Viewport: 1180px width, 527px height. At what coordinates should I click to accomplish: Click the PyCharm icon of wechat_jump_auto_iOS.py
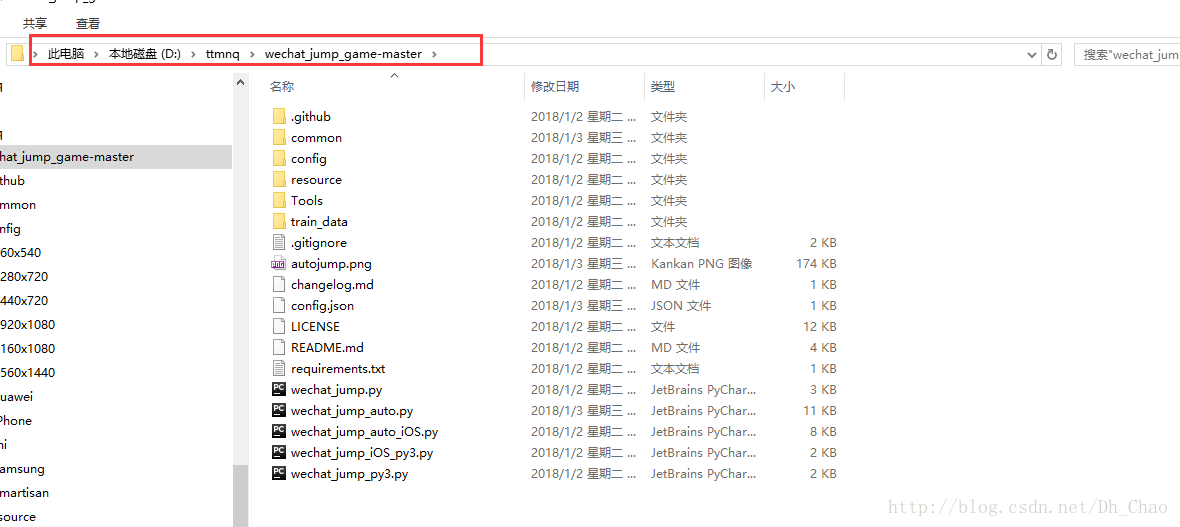278,432
